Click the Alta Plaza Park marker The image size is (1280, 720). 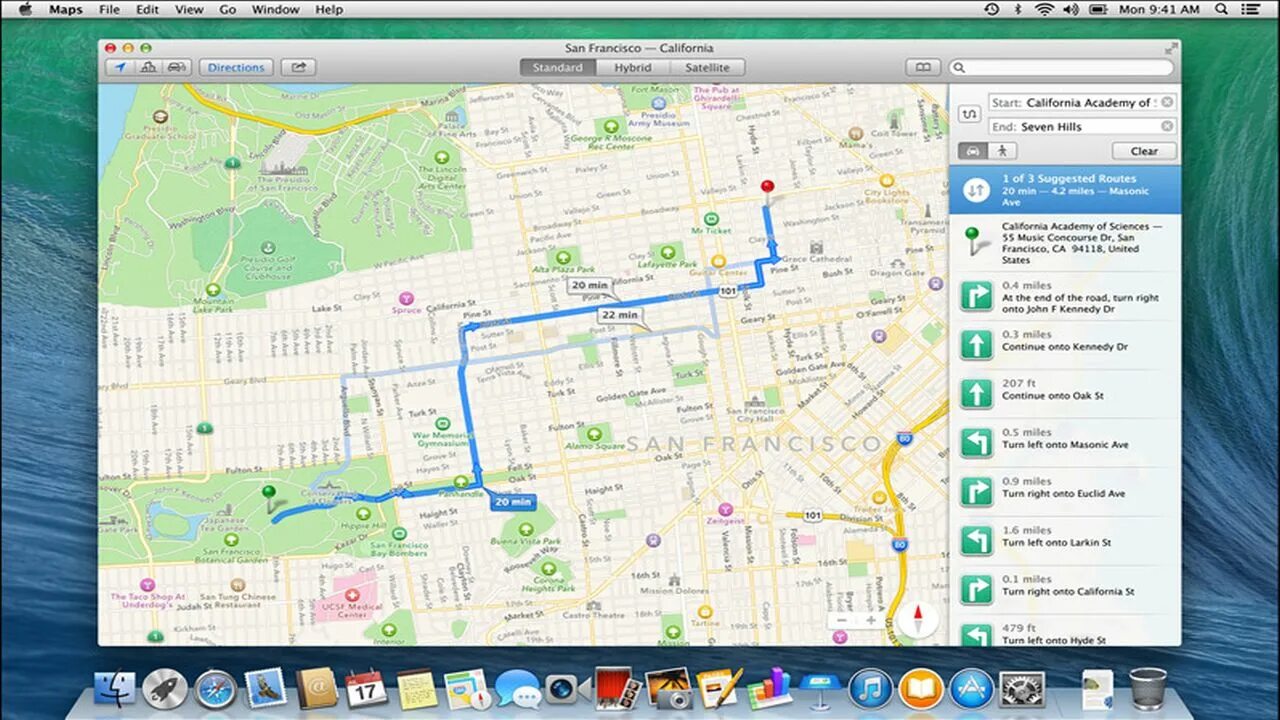coord(562,256)
